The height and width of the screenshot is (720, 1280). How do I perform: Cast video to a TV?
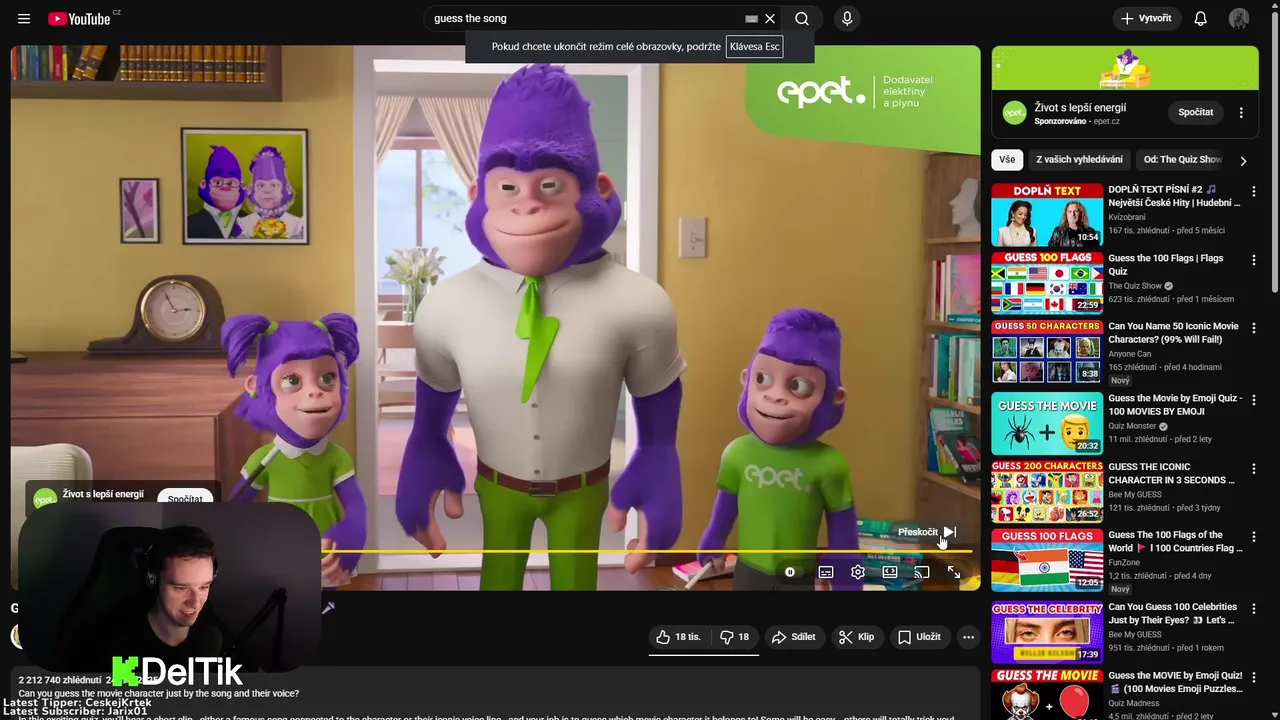coord(922,572)
